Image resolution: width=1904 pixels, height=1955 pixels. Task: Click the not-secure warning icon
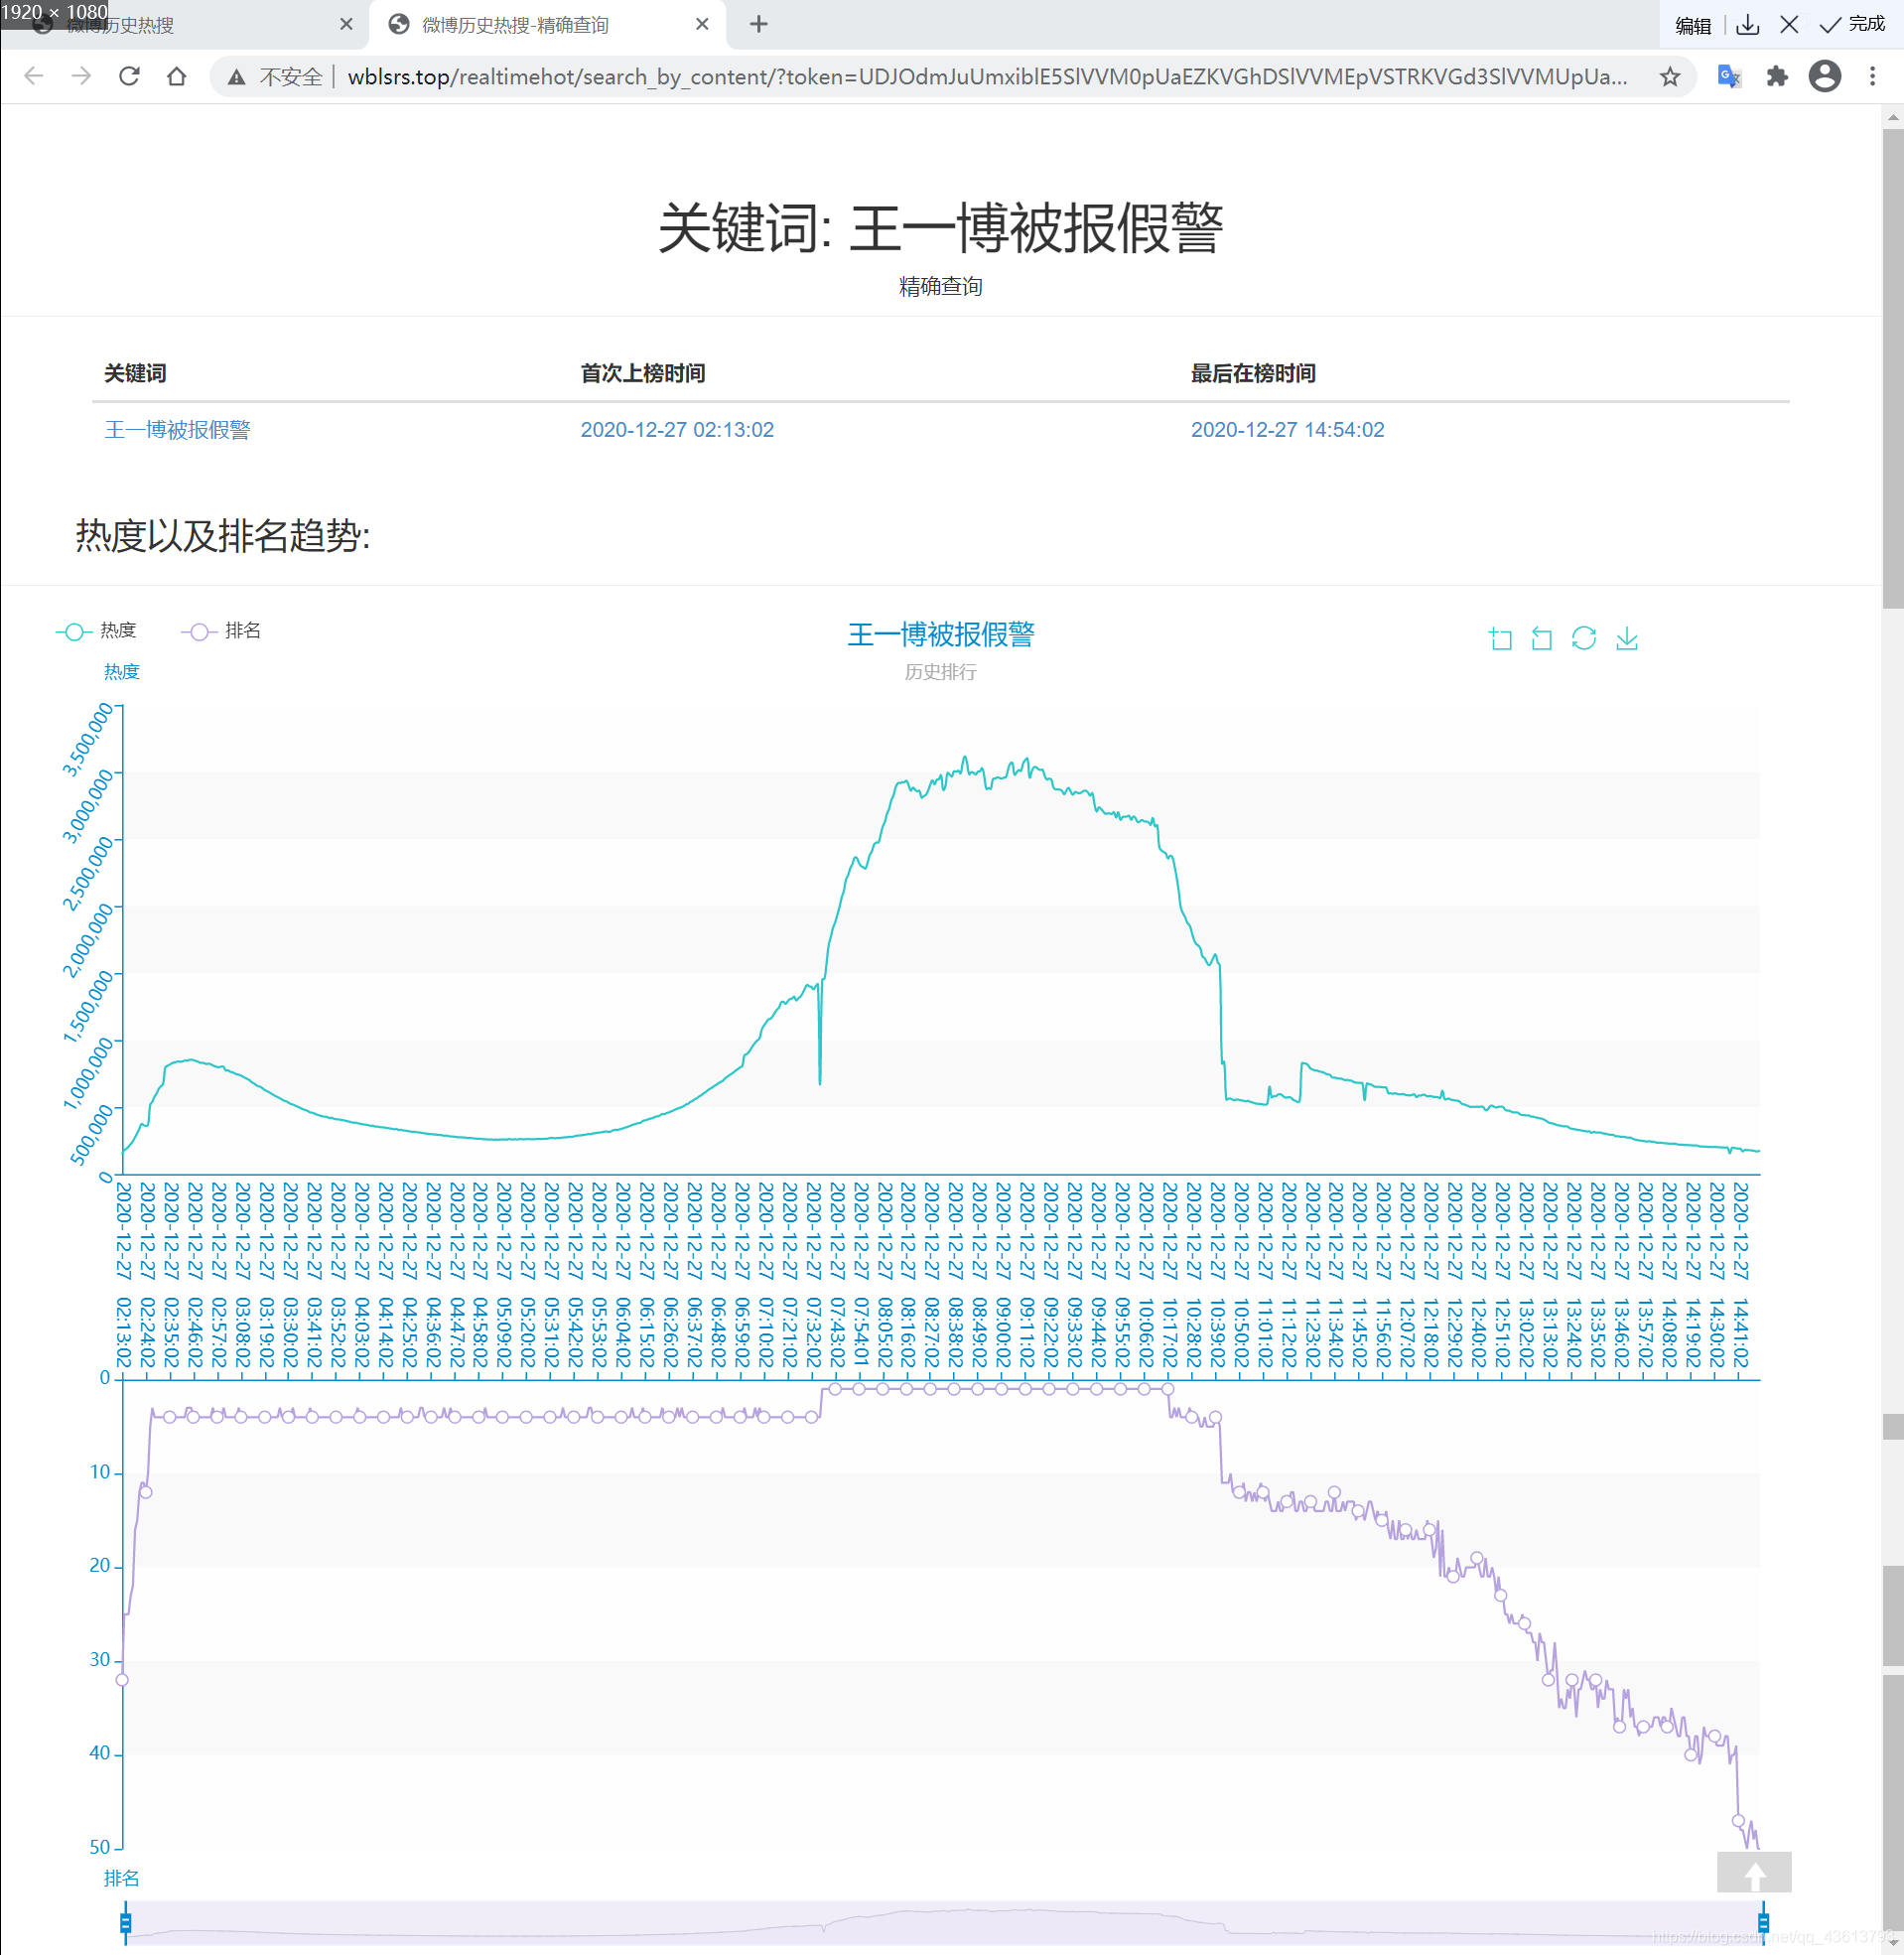(x=236, y=77)
